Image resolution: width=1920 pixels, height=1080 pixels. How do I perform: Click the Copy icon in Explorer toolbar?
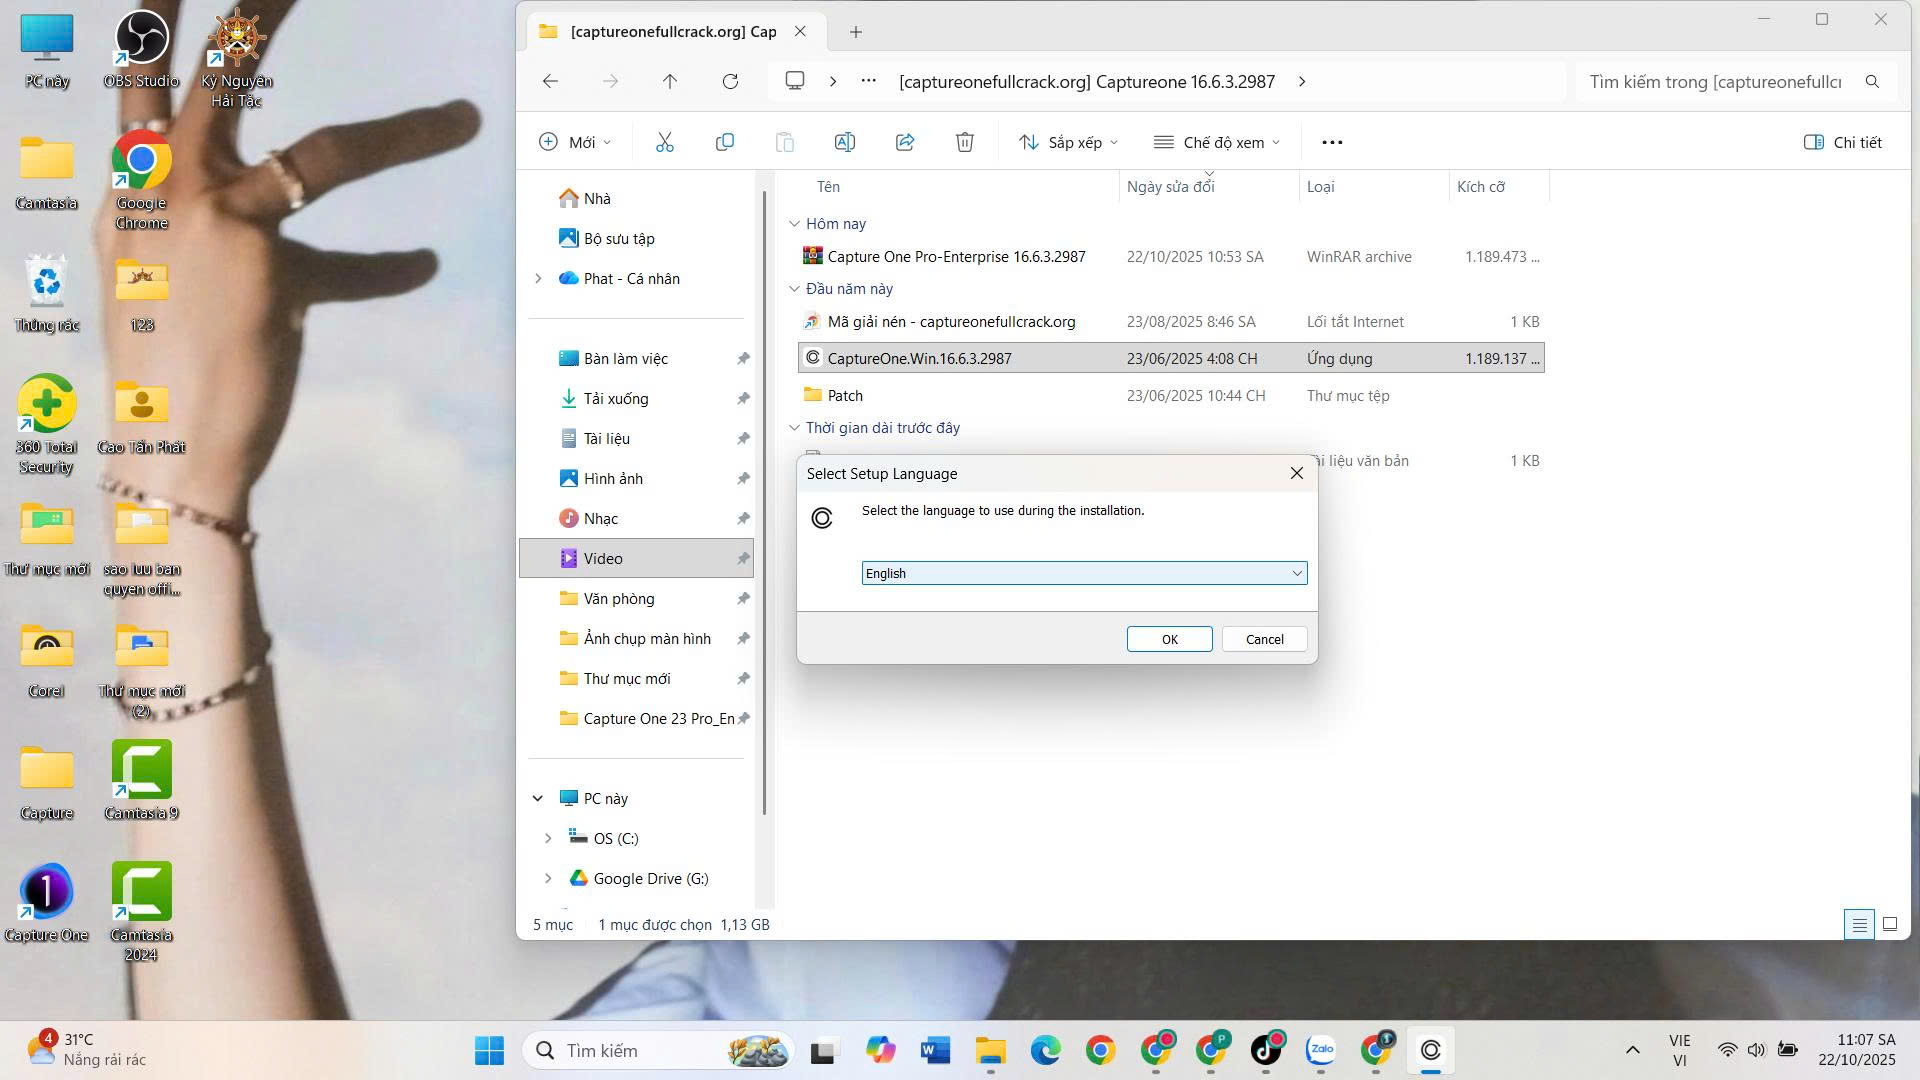point(725,142)
